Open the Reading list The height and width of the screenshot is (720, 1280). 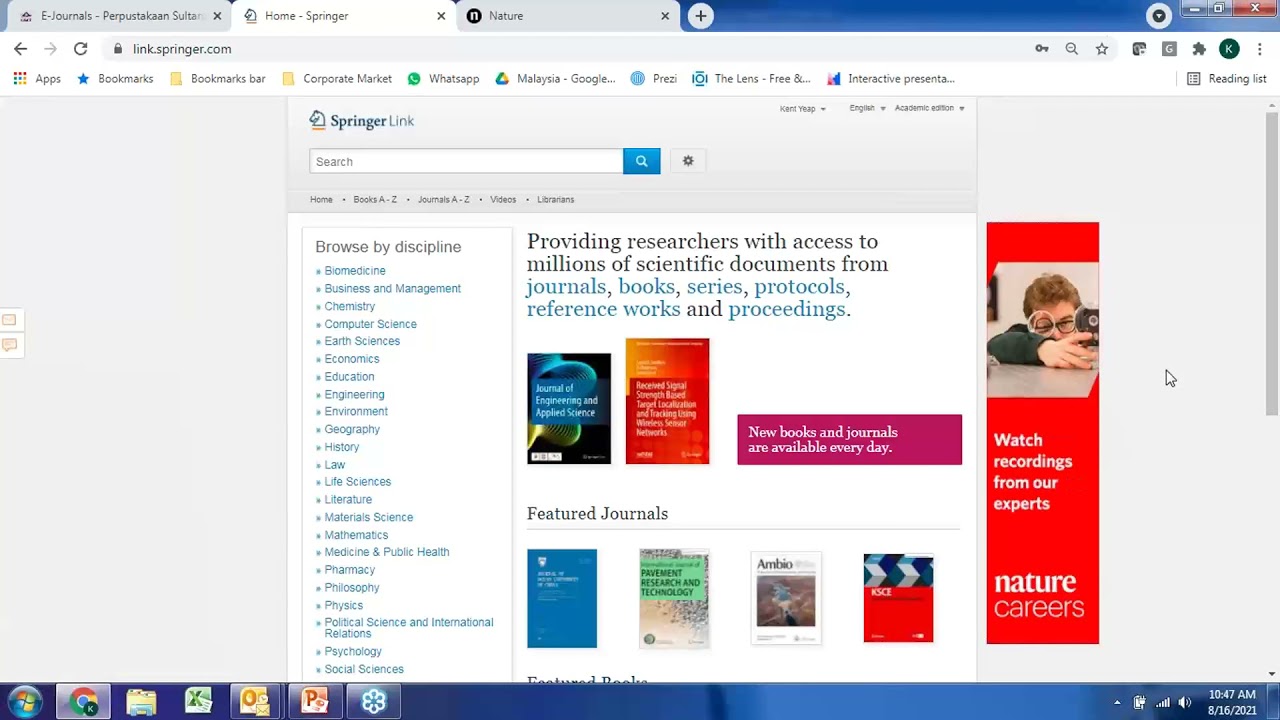pos(1227,79)
